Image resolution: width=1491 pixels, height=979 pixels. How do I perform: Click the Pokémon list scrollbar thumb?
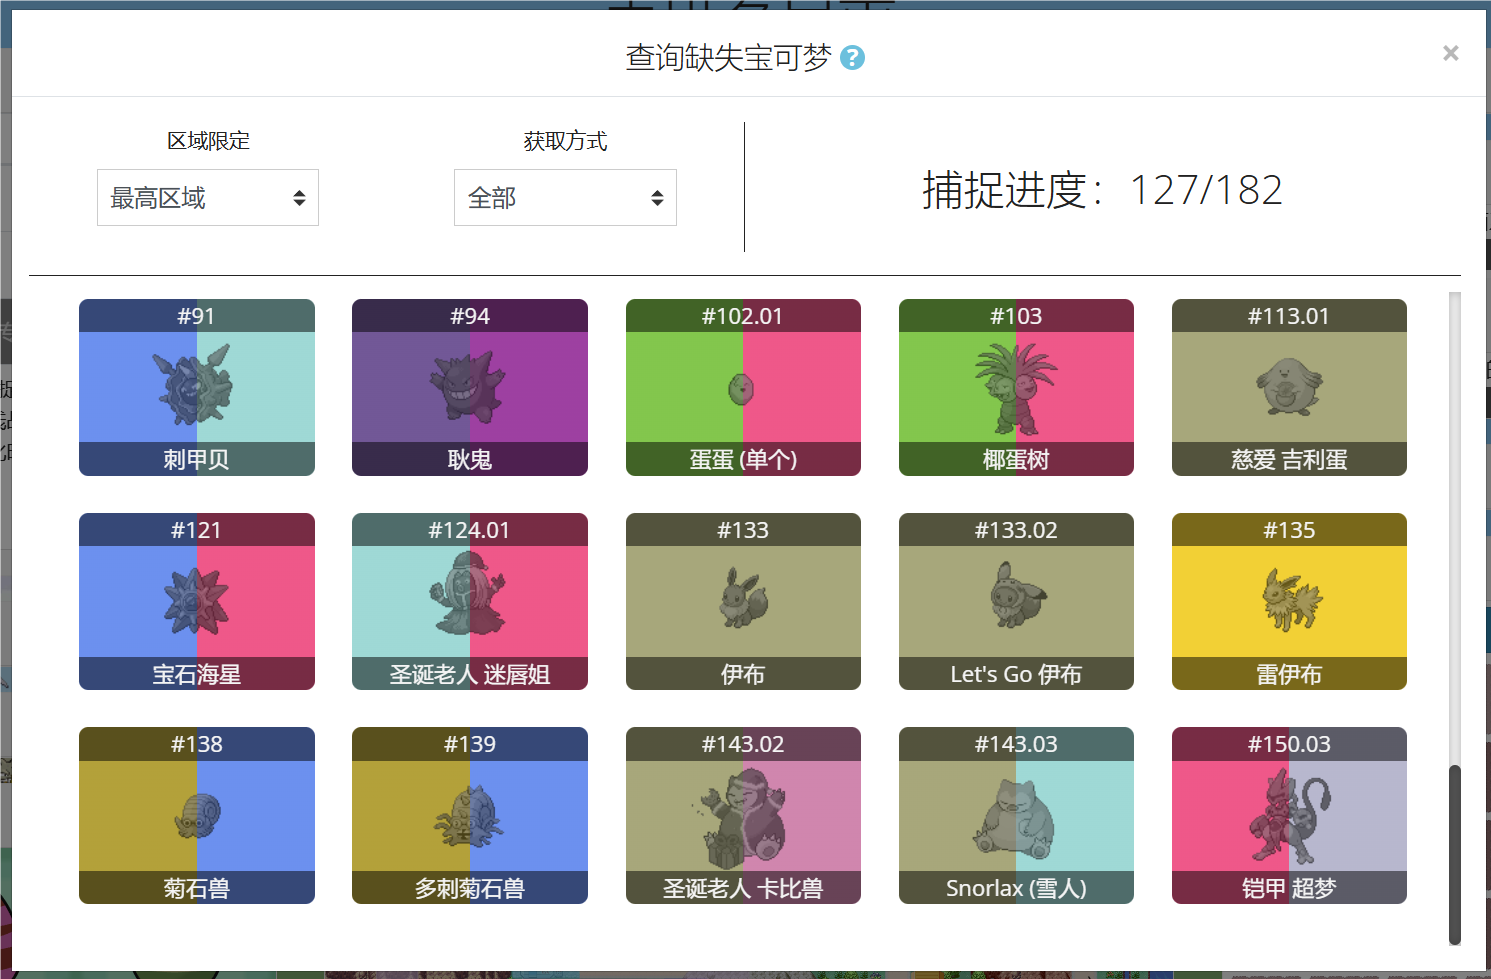1455,854
